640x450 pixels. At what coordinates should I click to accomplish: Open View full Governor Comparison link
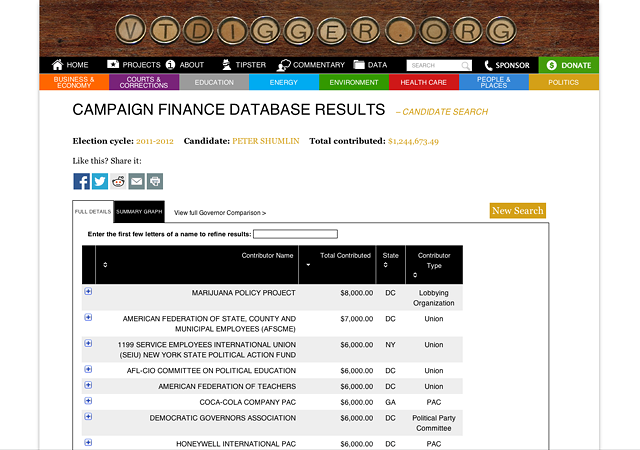(x=220, y=213)
